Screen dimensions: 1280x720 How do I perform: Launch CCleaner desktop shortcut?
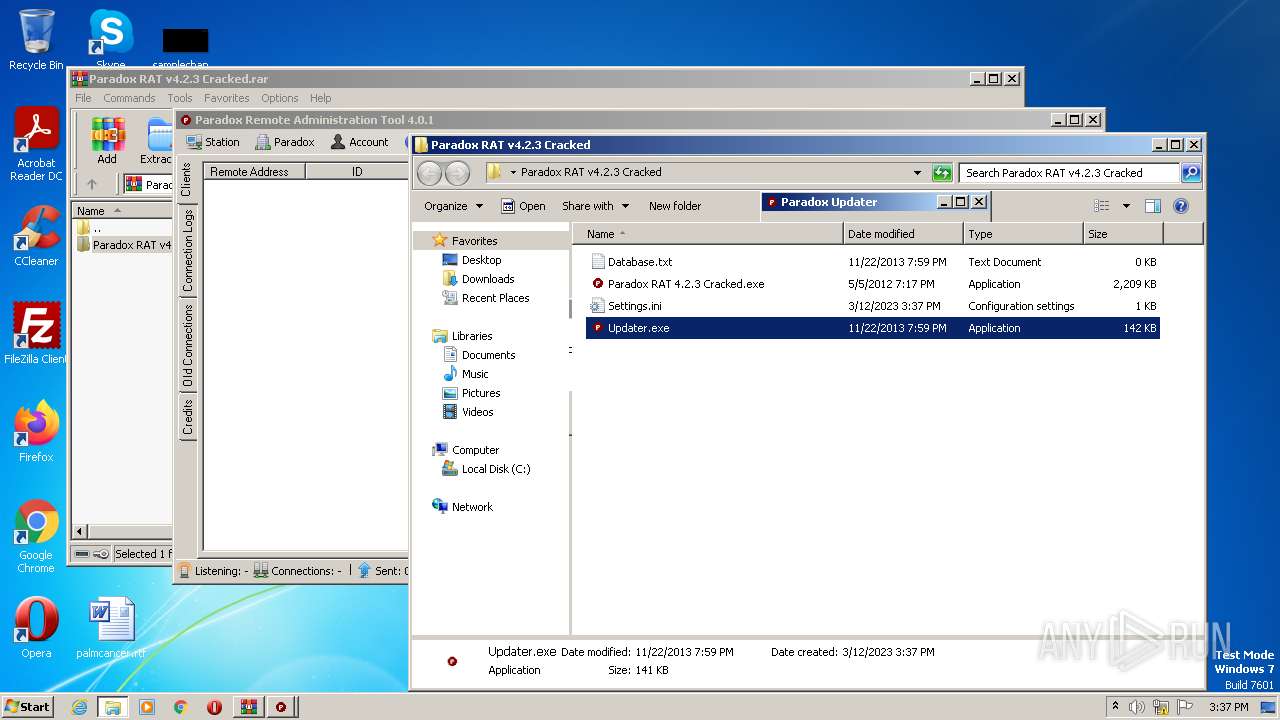click(x=36, y=236)
